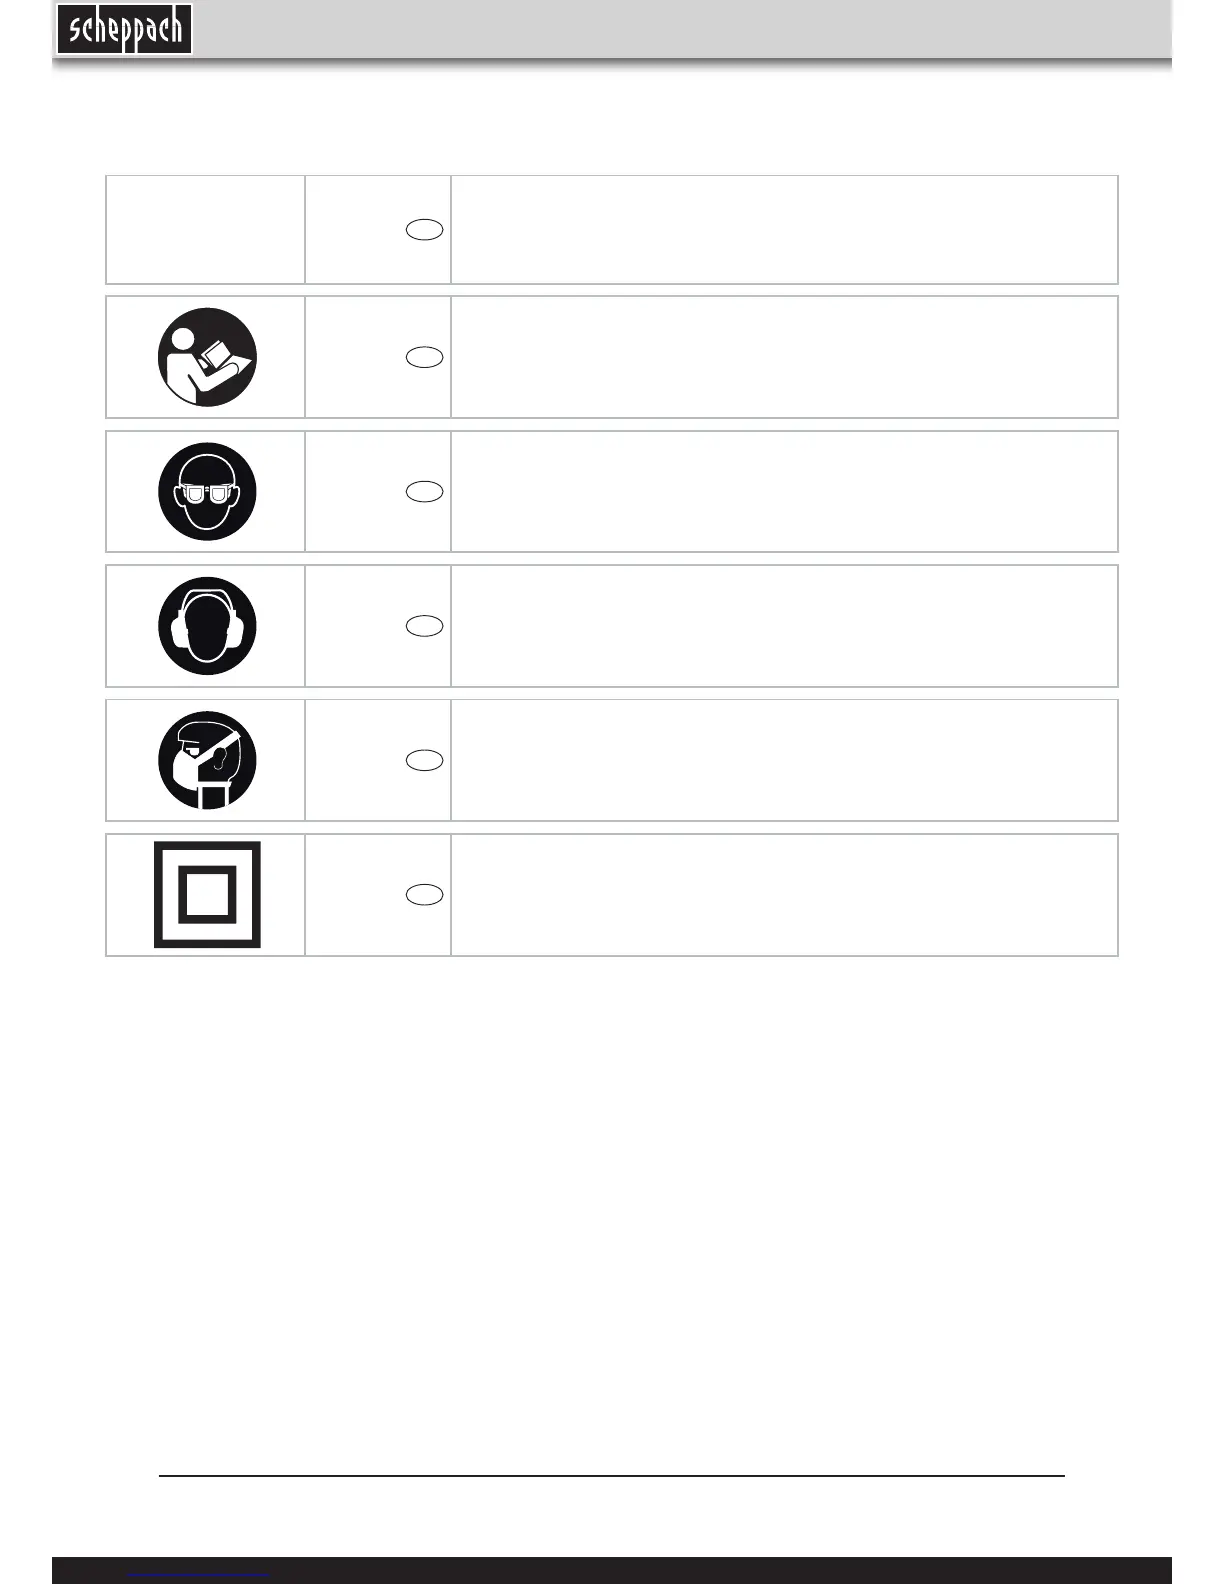
Task: Click oval marker beside manual-reading symbol
Action: tap(425, 357)
